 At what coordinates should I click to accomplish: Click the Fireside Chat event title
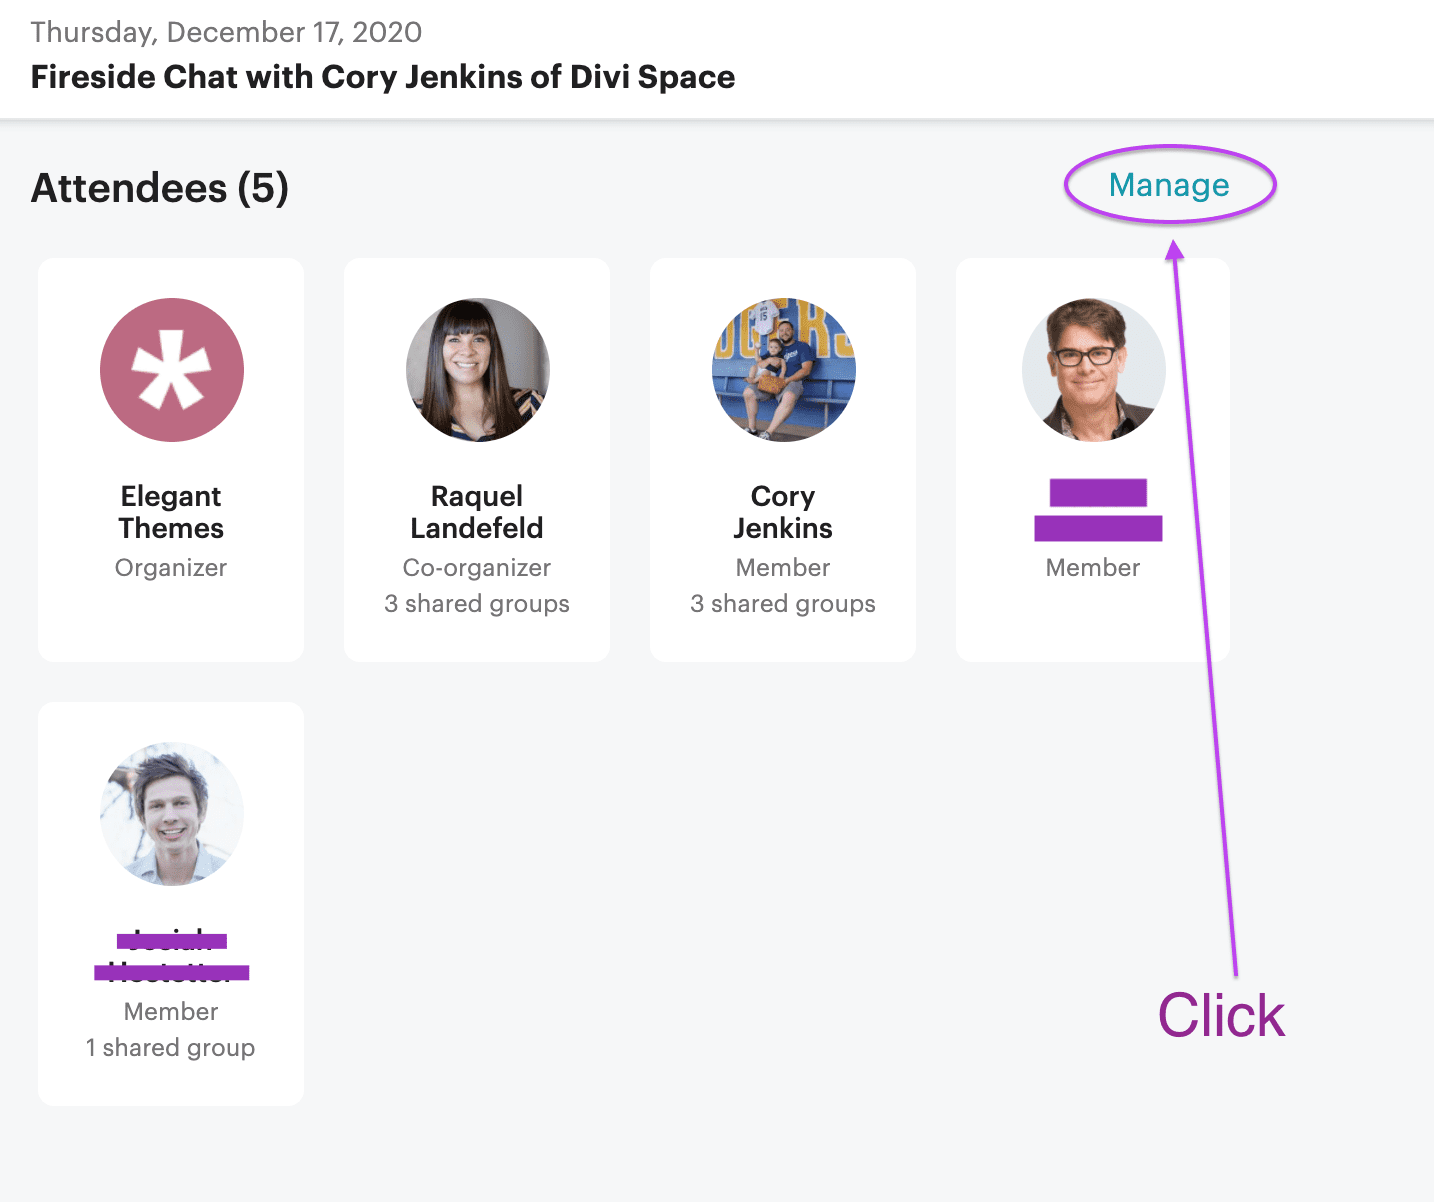(x=383, y=77)
